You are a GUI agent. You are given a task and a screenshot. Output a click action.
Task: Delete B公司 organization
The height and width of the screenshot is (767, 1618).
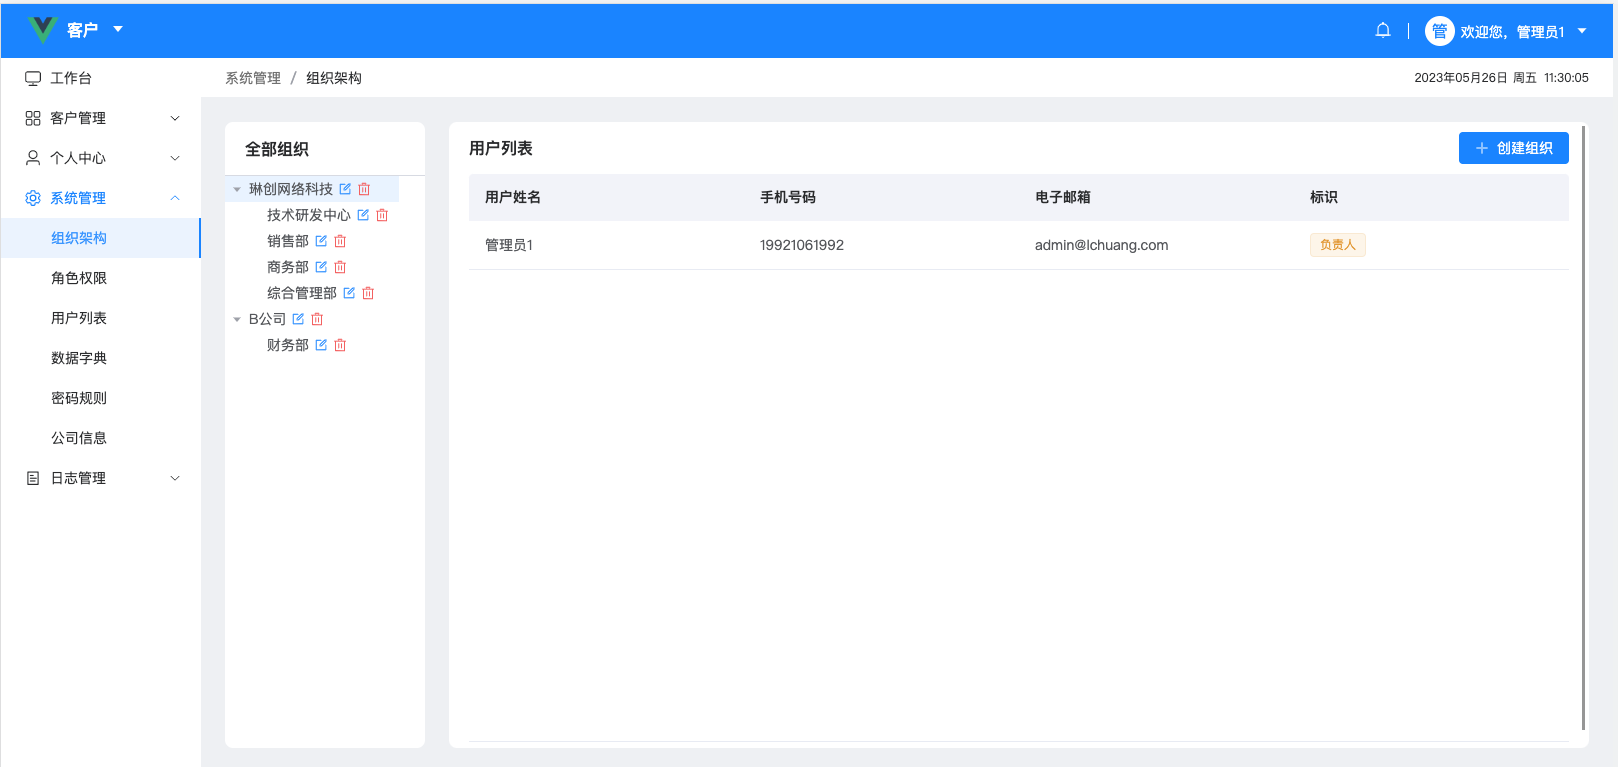pyautogui.click(x=317, y=319)
